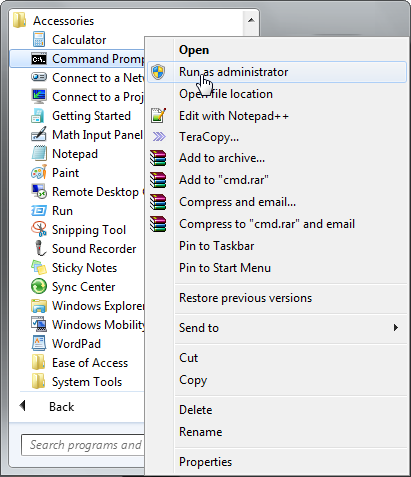The width and height of the screenshot is (411, 477).
Task: Click the WordPad icon
Action: click(x=39, y=343)
